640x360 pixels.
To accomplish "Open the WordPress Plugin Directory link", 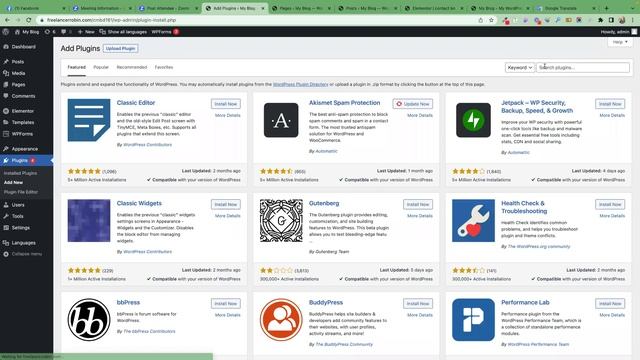I will click(x=300, y=84).
